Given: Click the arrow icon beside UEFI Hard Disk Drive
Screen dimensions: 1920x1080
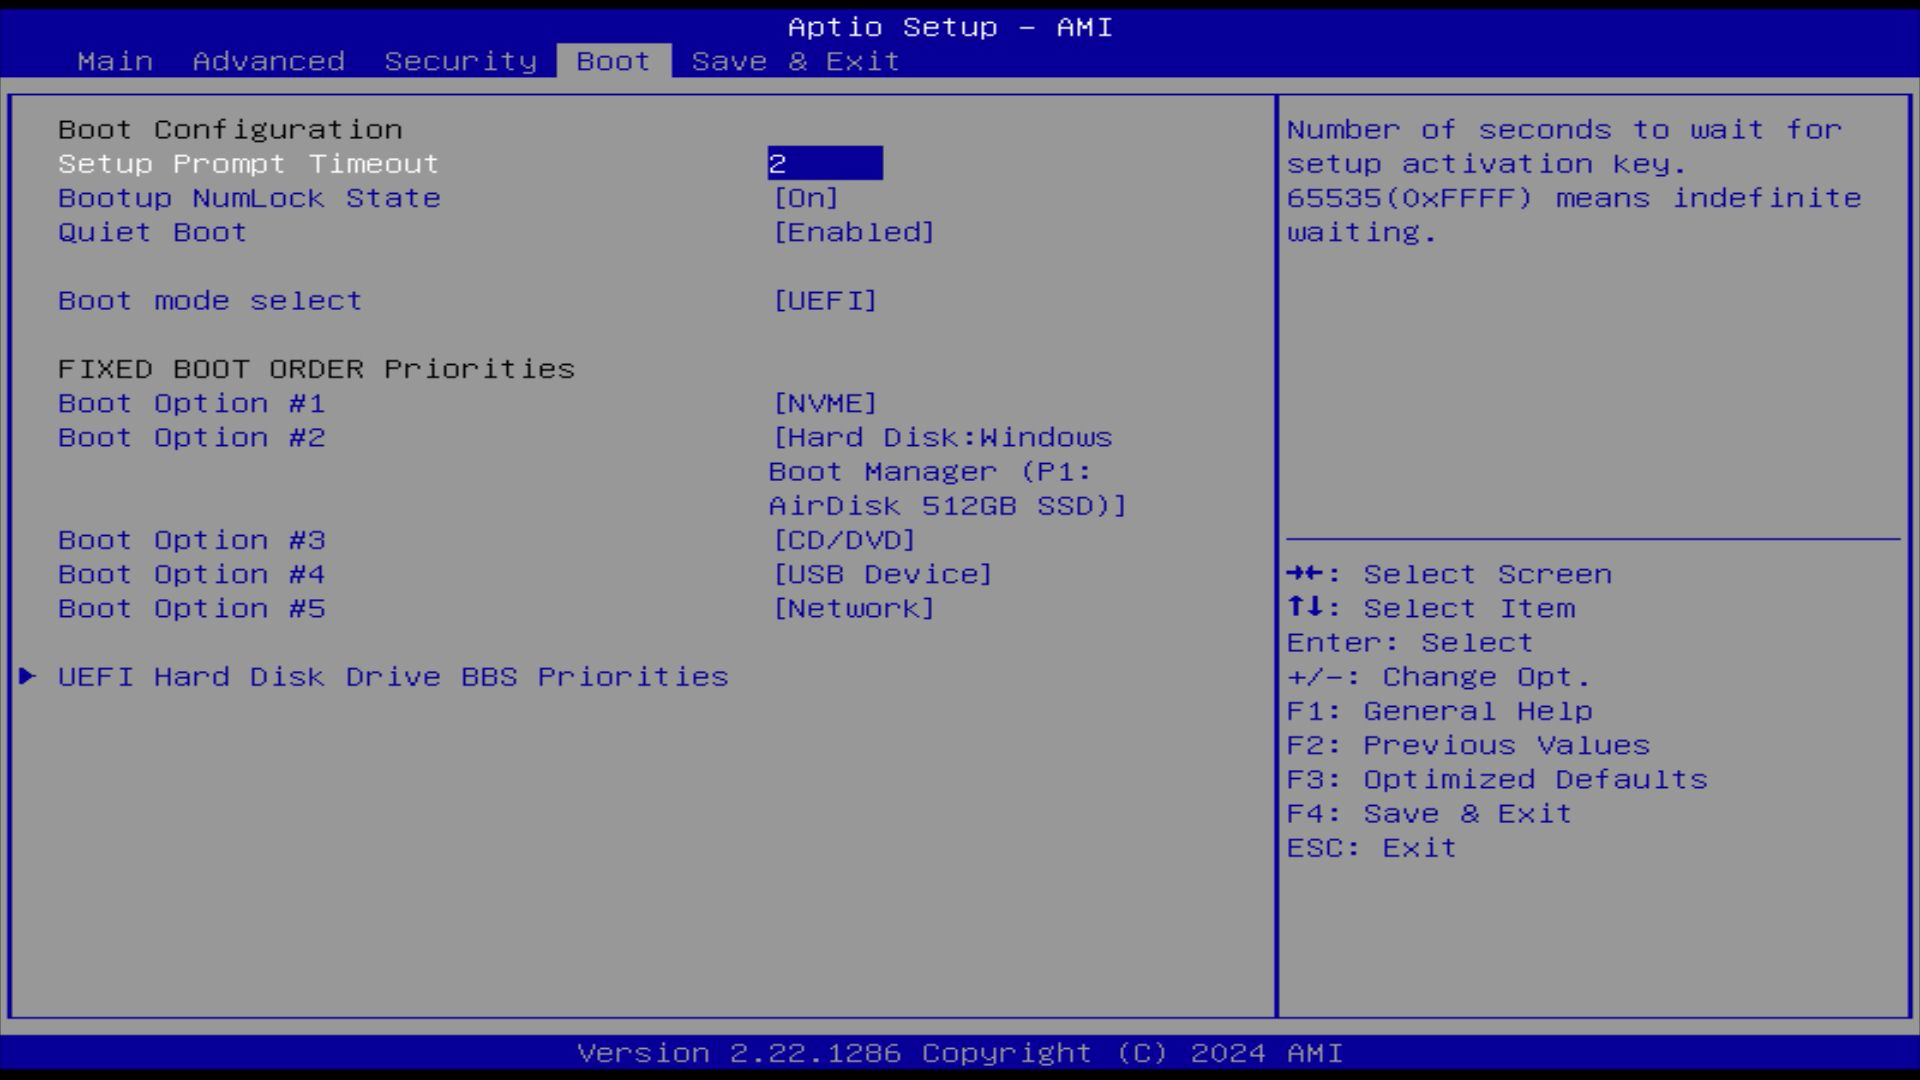Looking at the screenshot, I should (x=28, y=677).
